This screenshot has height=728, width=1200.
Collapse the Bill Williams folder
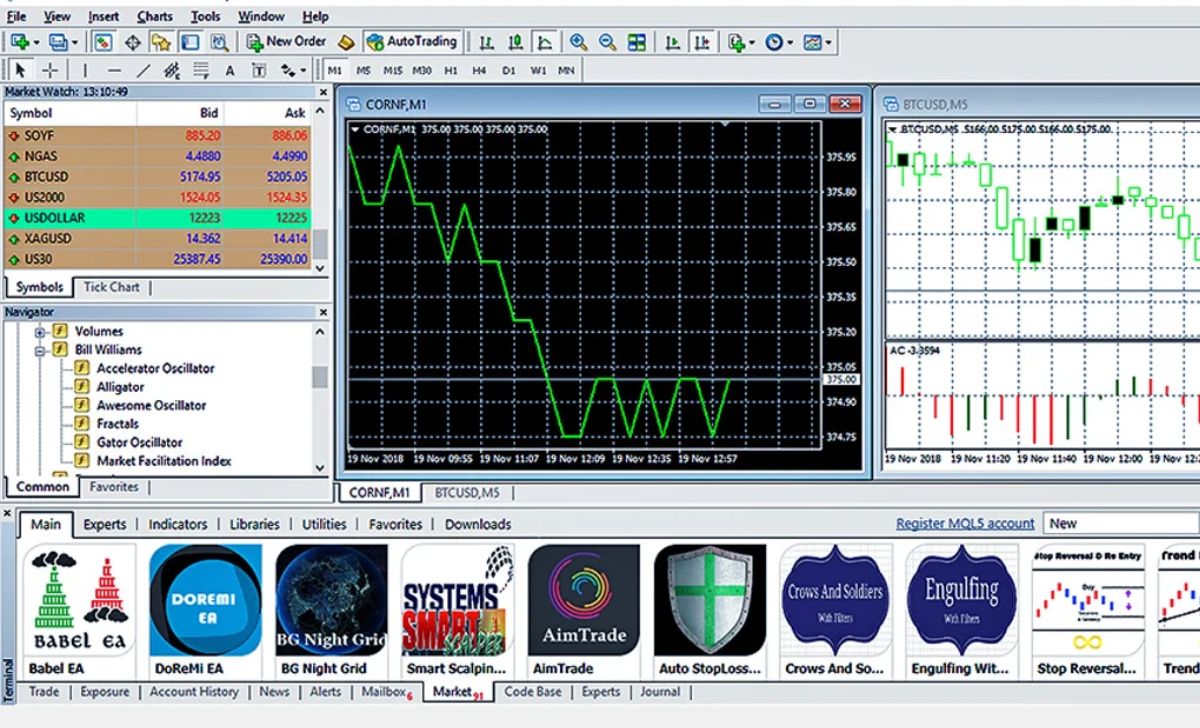click(x=41, y=350)
